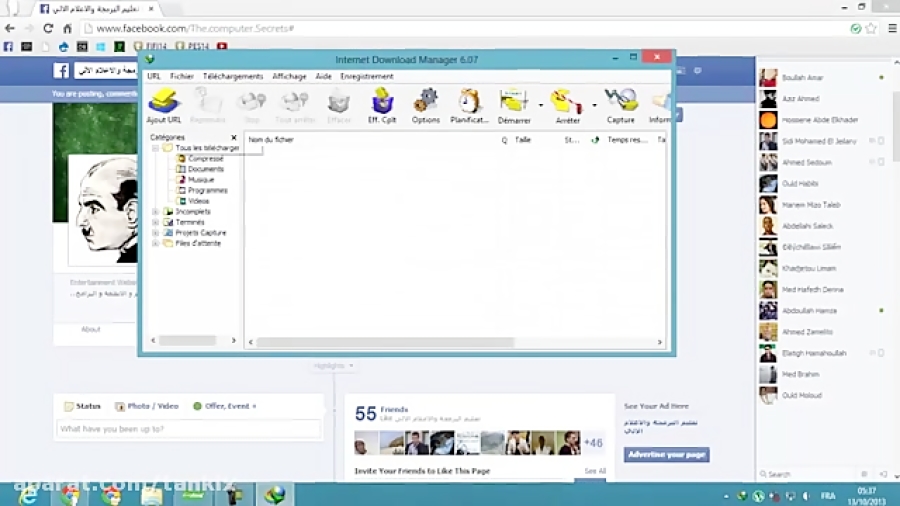Click the Démarrer queue icon
Screen dimensions: 900x506
[x=514, y=106]
